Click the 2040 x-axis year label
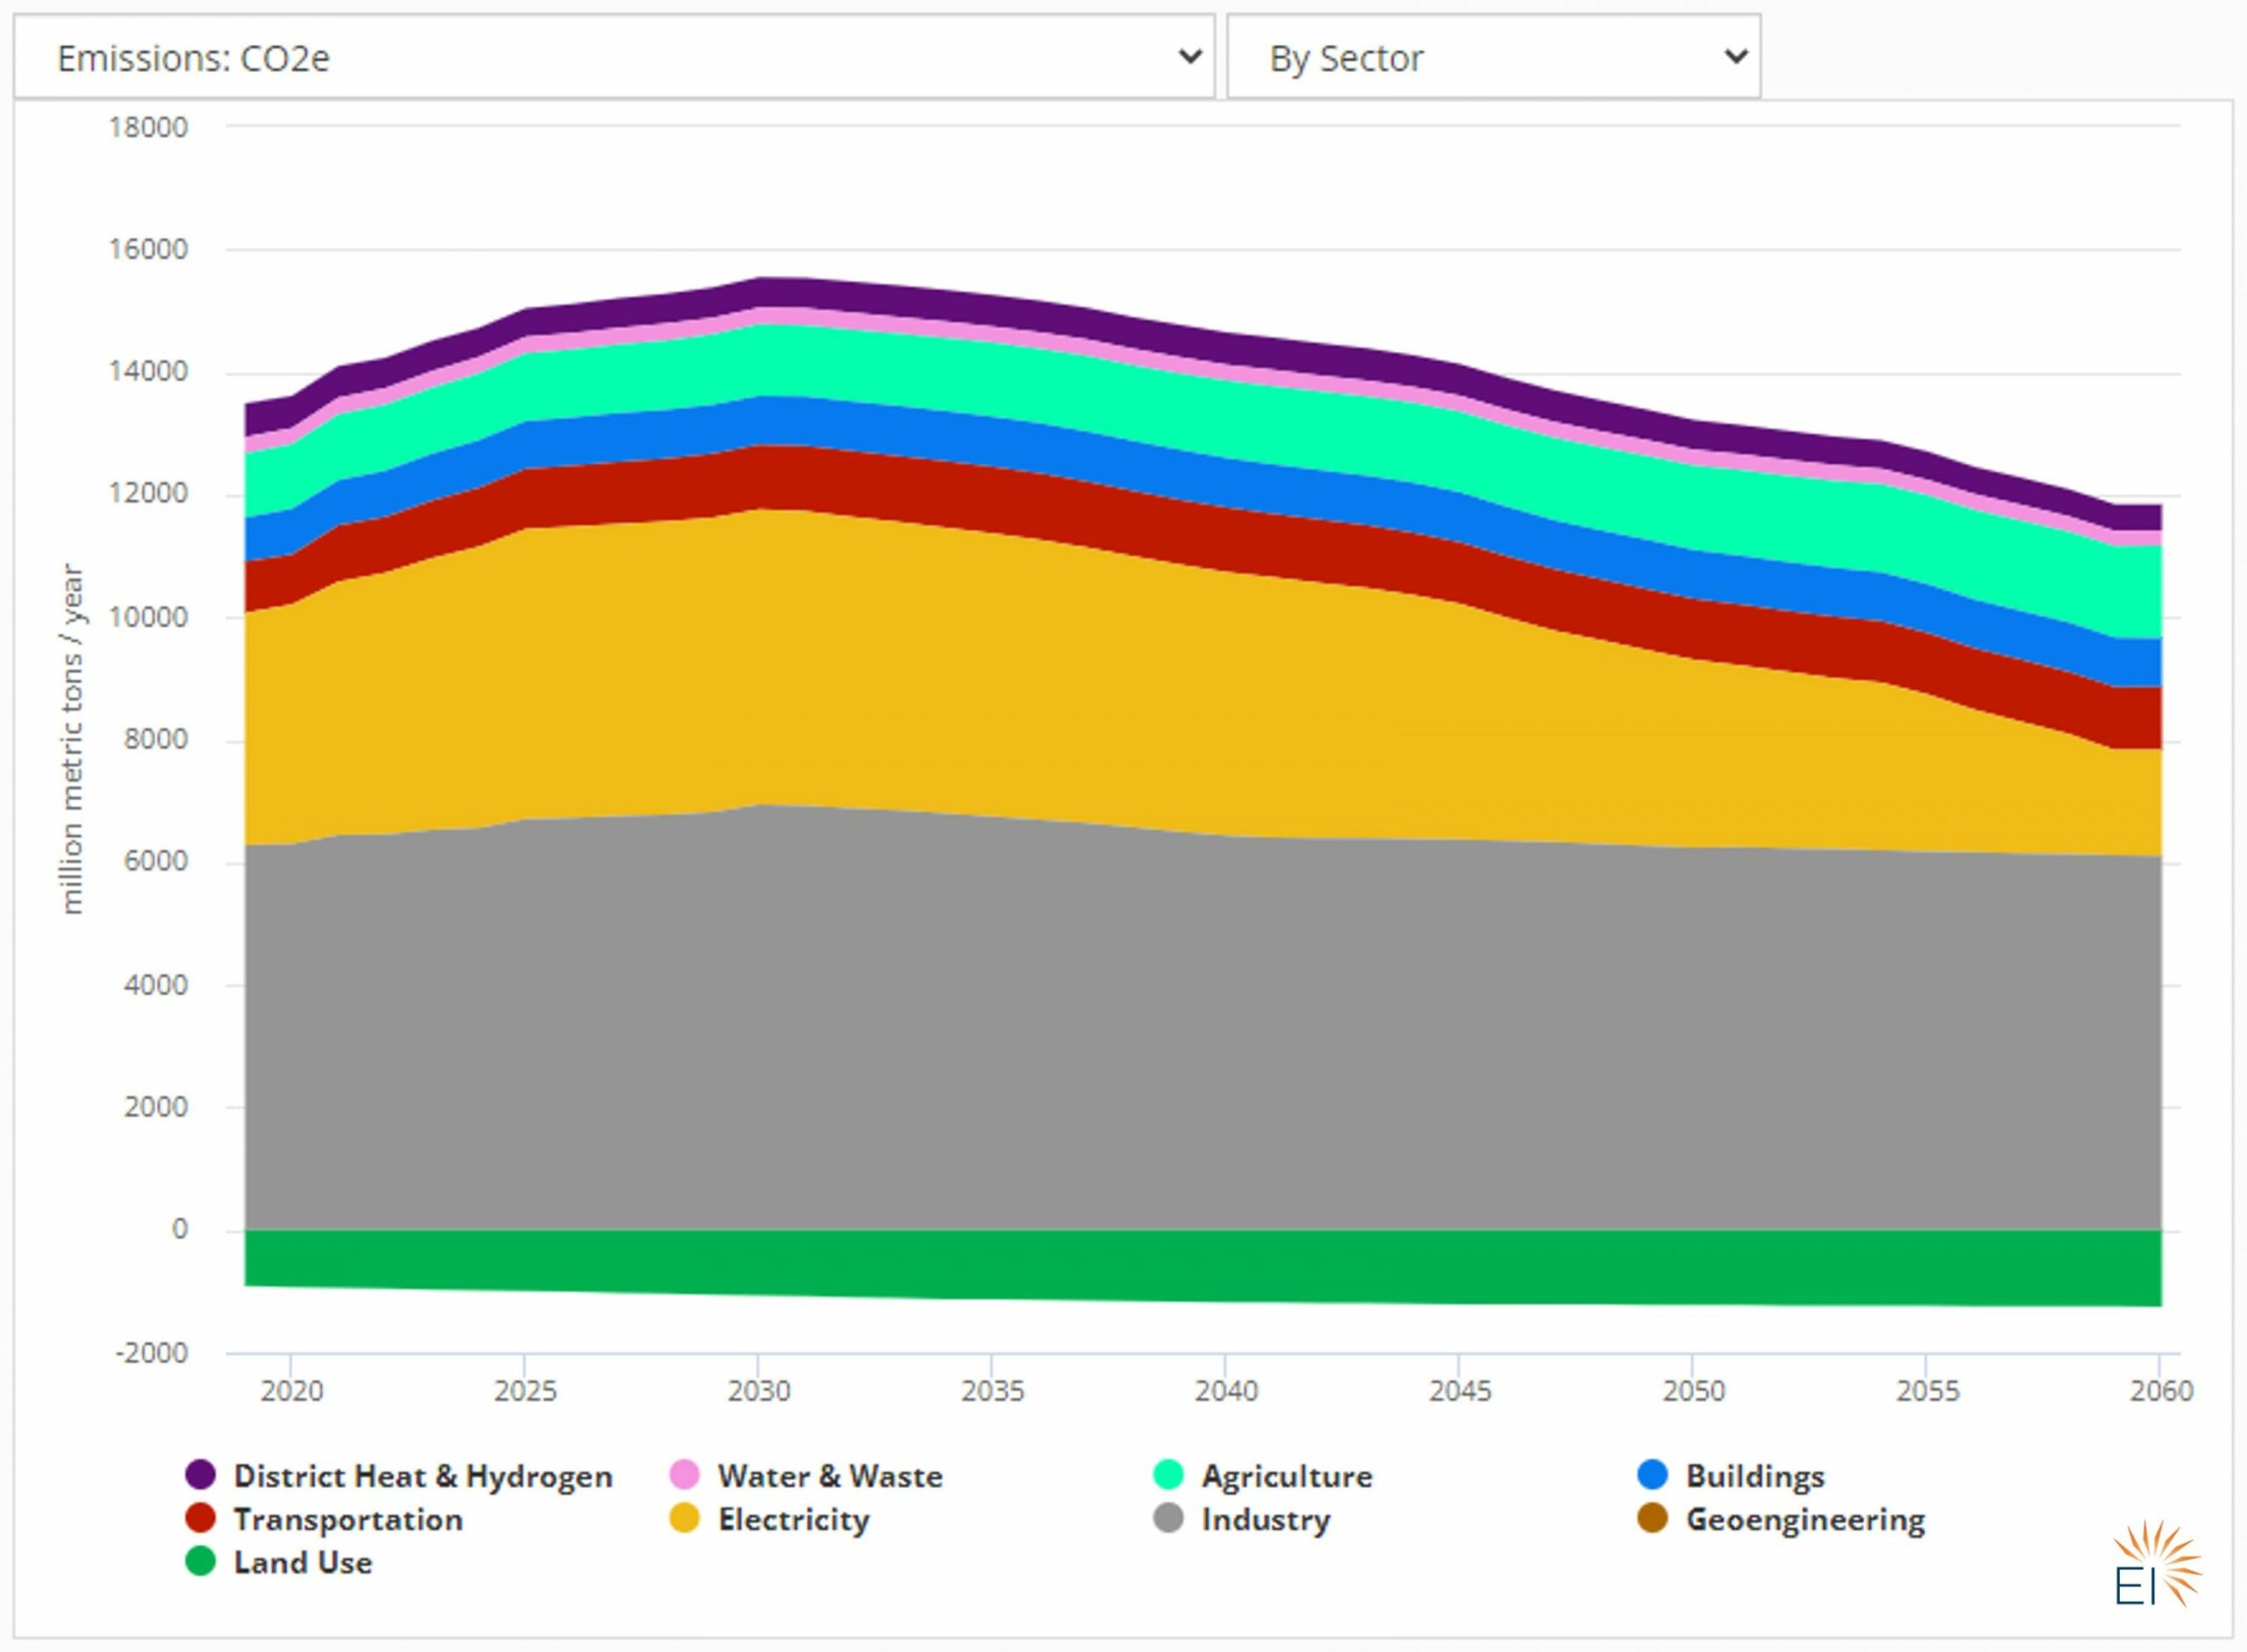This screenshot has width=2247, height=1652. pos(1226,1391)
